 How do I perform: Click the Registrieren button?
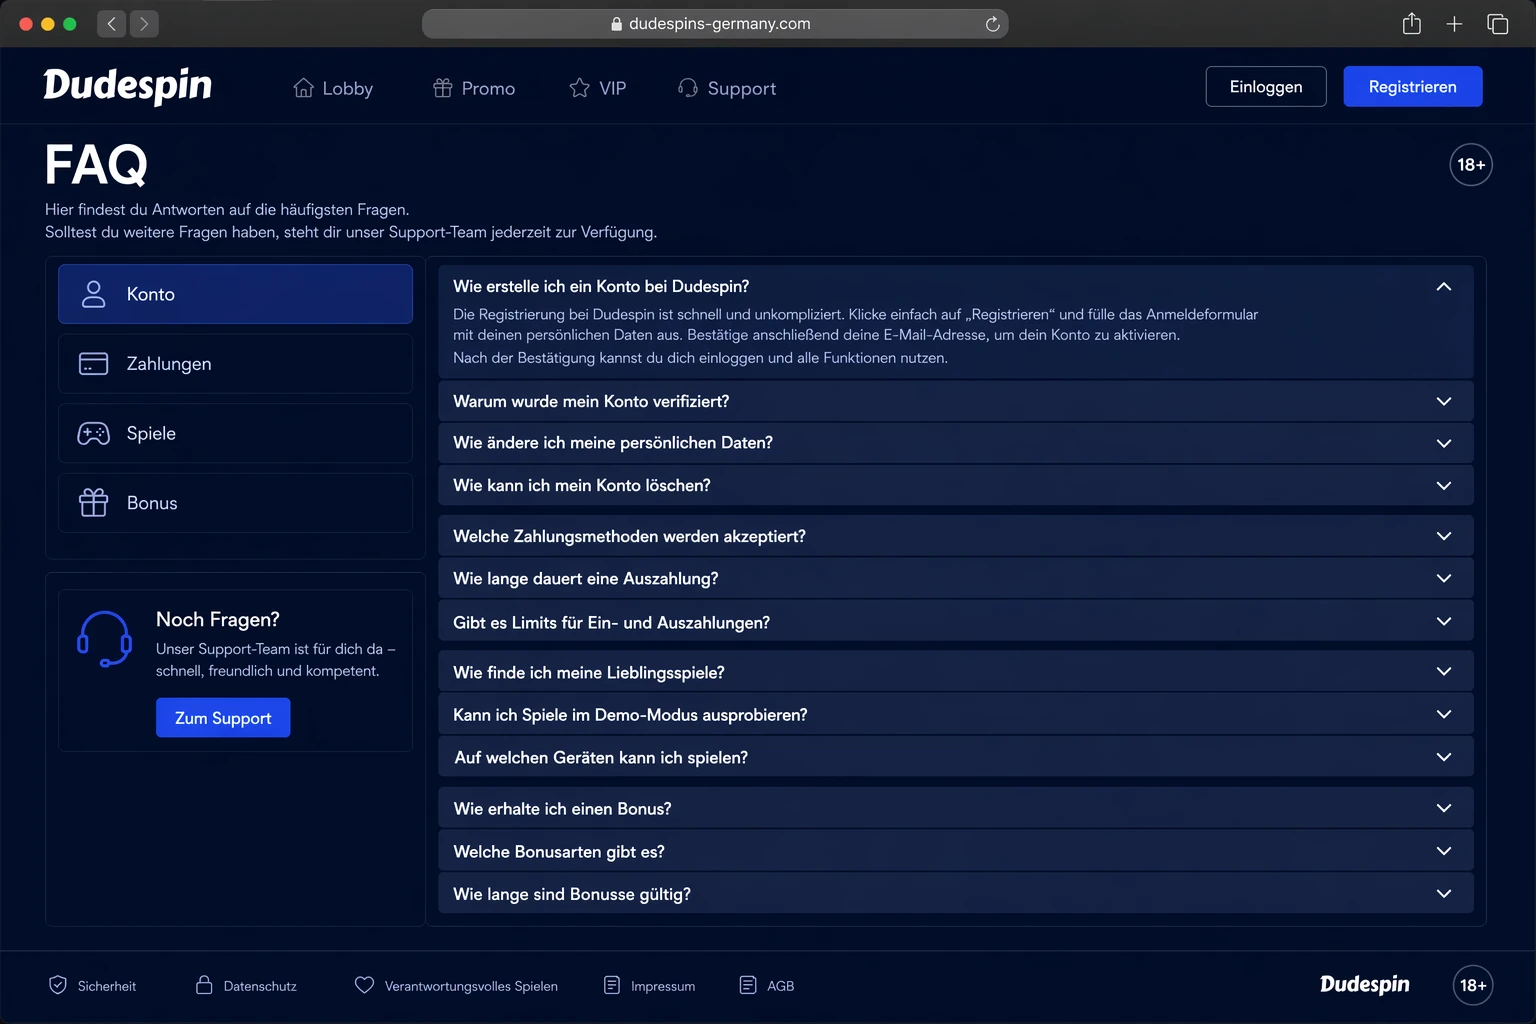pyautogui.click(x=1412, y=87)
